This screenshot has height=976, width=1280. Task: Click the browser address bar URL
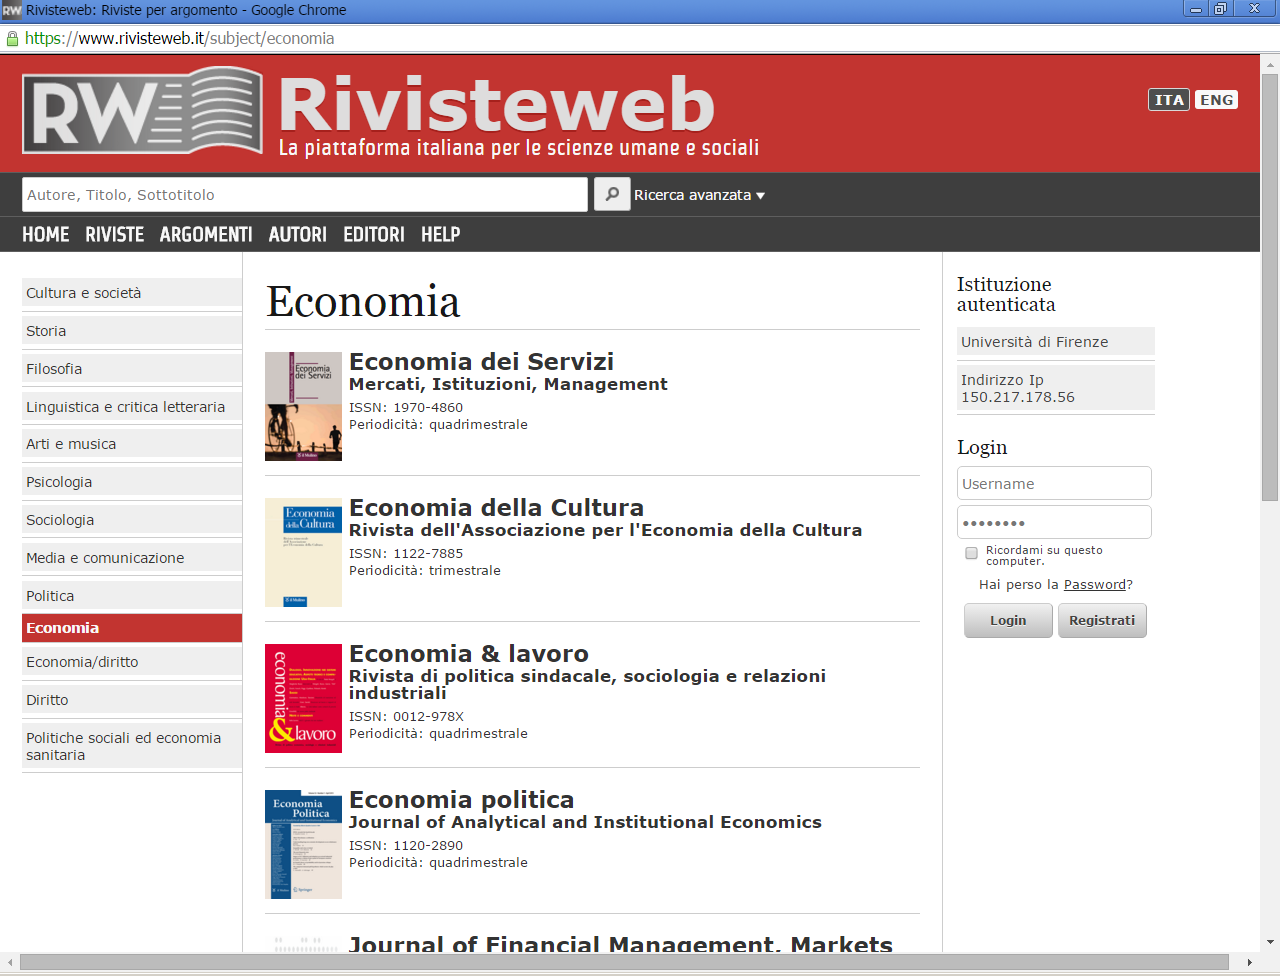click(x=179, y=39)
